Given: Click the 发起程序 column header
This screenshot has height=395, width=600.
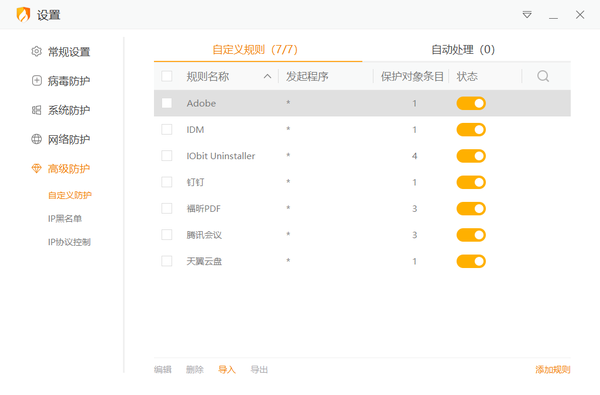Looking at the screenshot, I should (307, 76).
